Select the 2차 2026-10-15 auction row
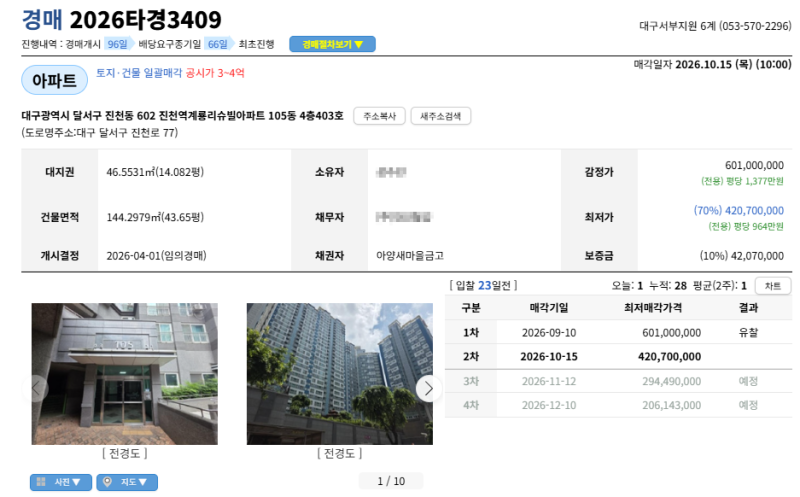Viewport: 800px width, 497px height. coord(618,357)
